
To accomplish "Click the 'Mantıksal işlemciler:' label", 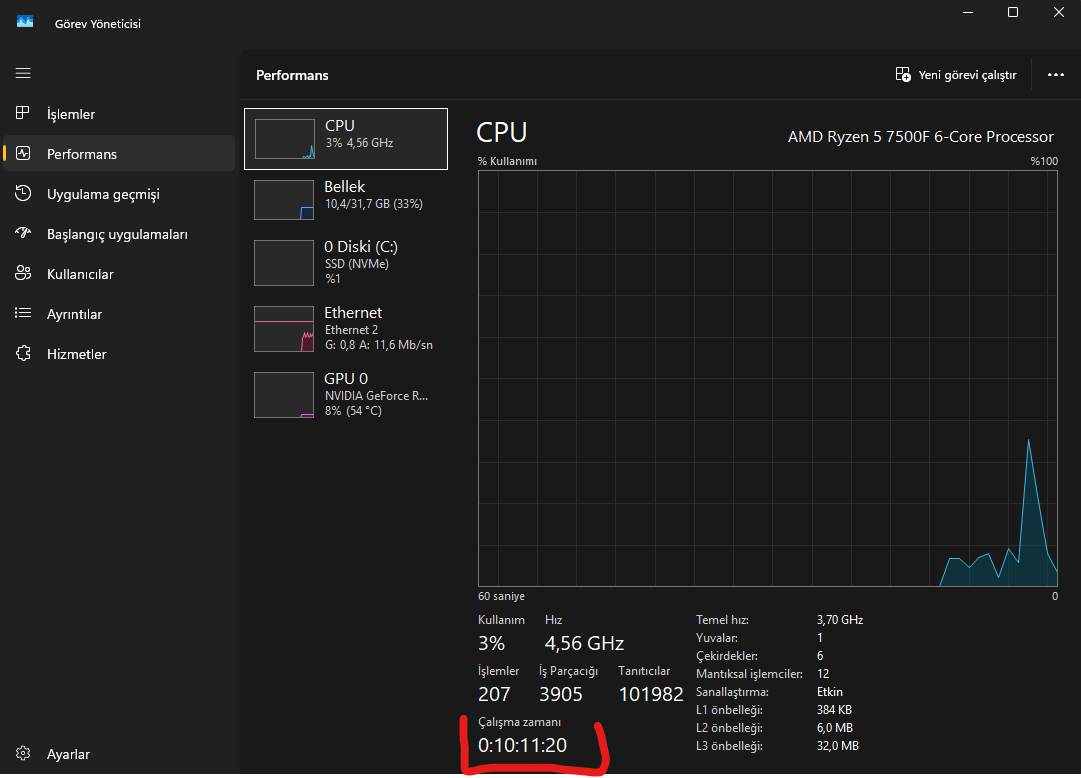I will (749, 673).
